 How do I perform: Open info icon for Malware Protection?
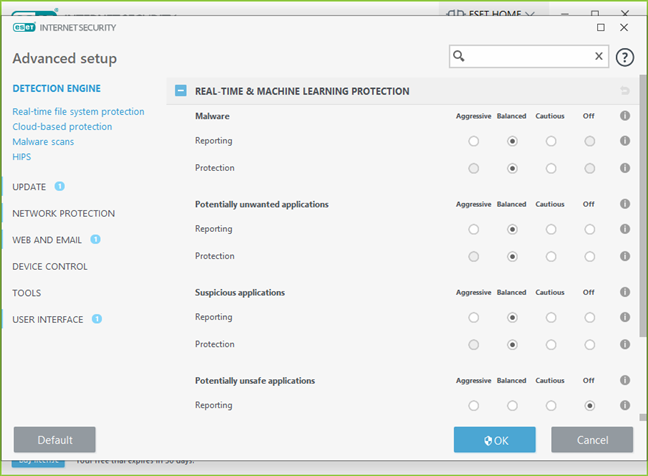click(x=624, y=168)
